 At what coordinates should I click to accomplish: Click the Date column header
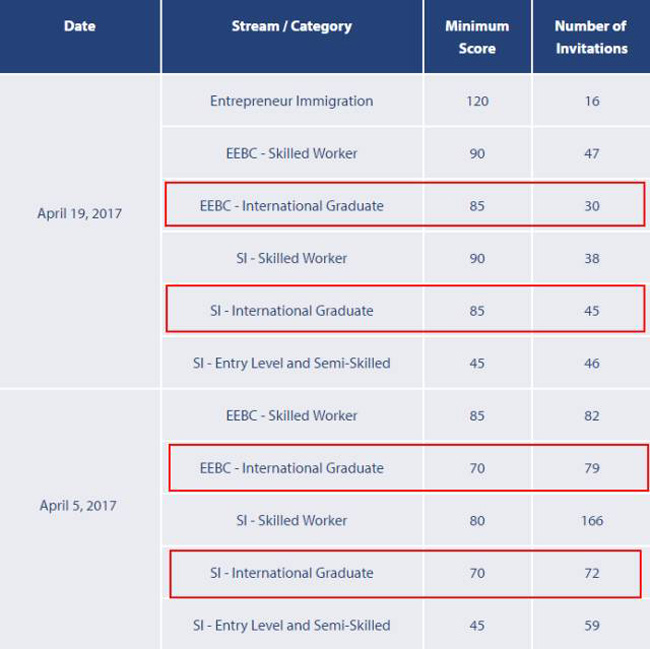point(79,26)
